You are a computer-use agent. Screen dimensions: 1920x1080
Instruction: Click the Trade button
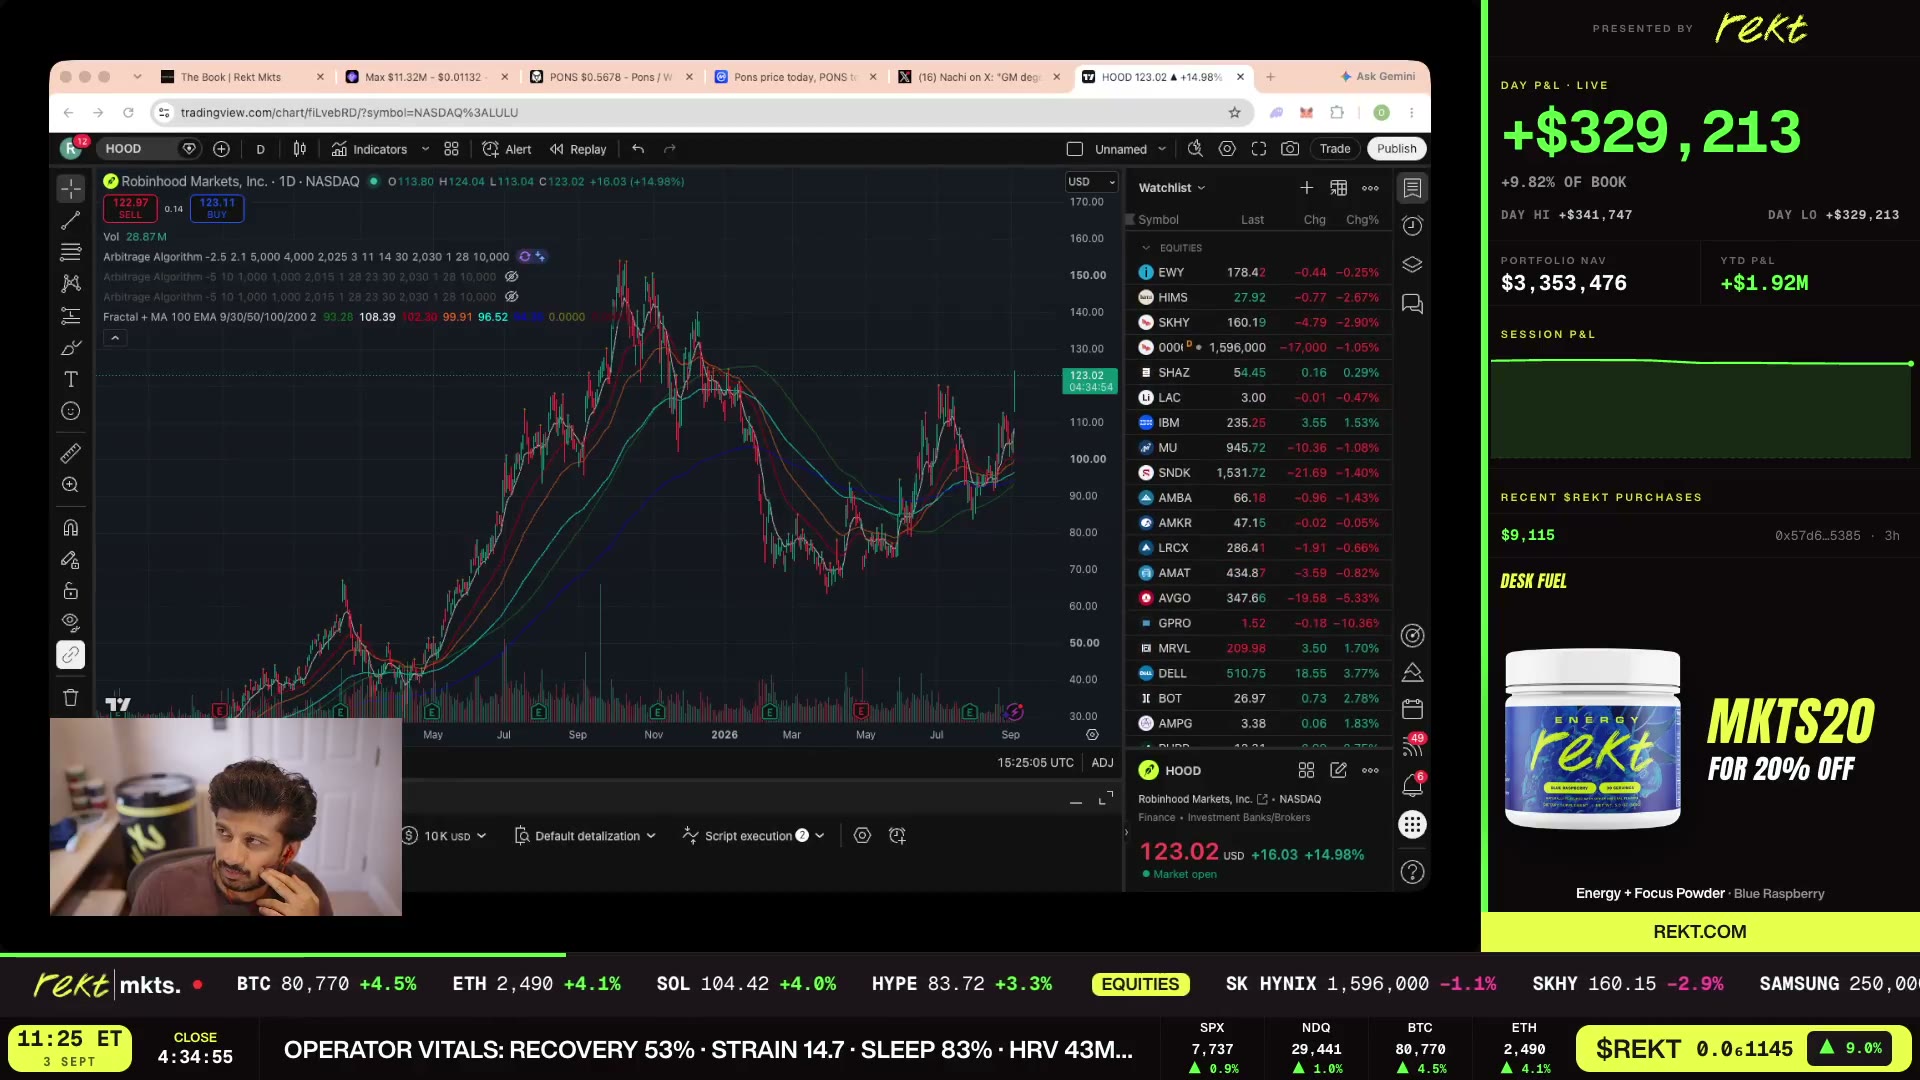1334,149
